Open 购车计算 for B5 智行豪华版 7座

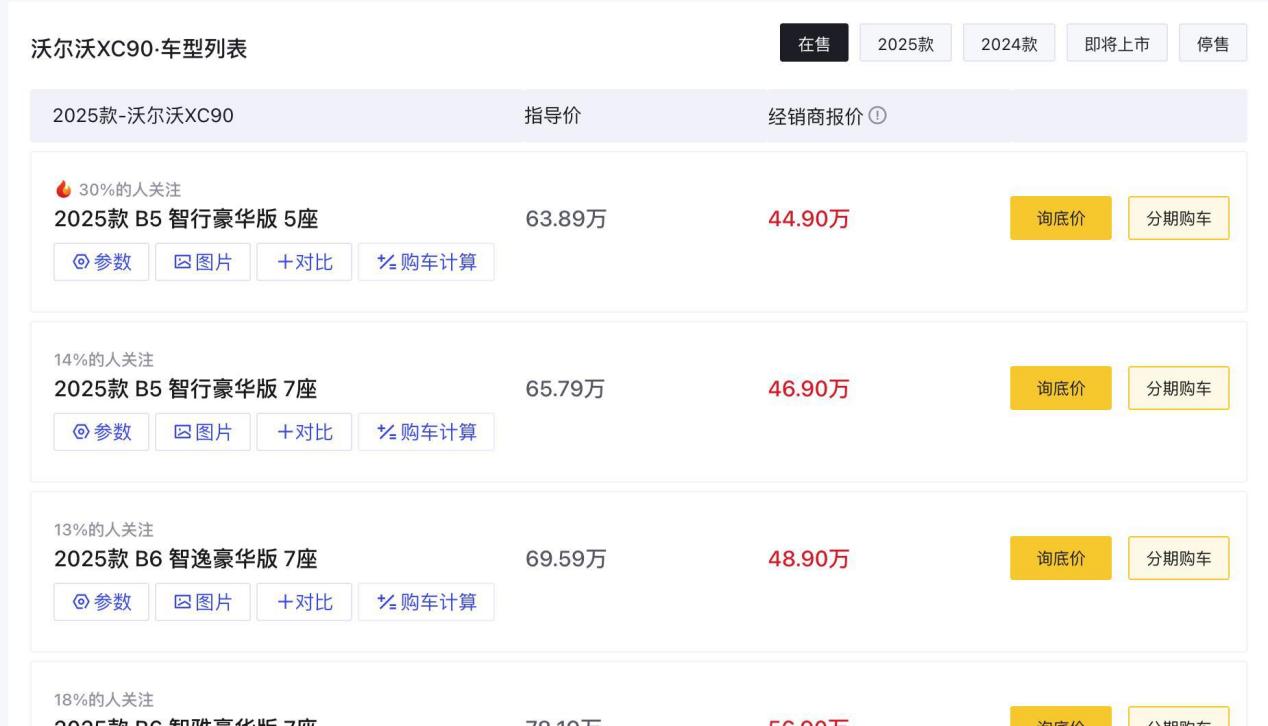426,433
